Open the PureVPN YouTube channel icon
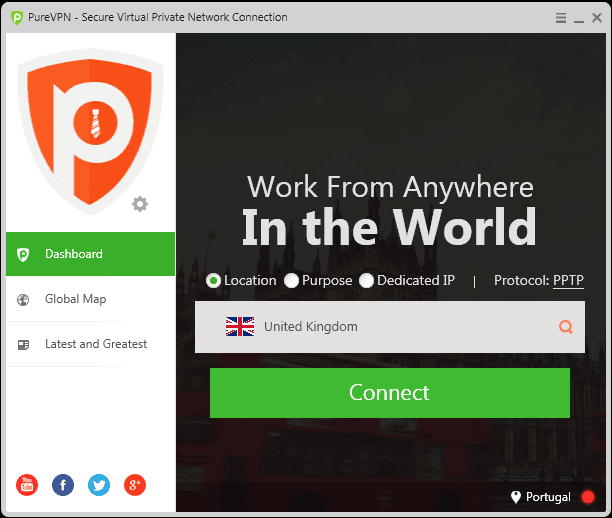Screen dimensions: 612x518 (x=27, y=485)
